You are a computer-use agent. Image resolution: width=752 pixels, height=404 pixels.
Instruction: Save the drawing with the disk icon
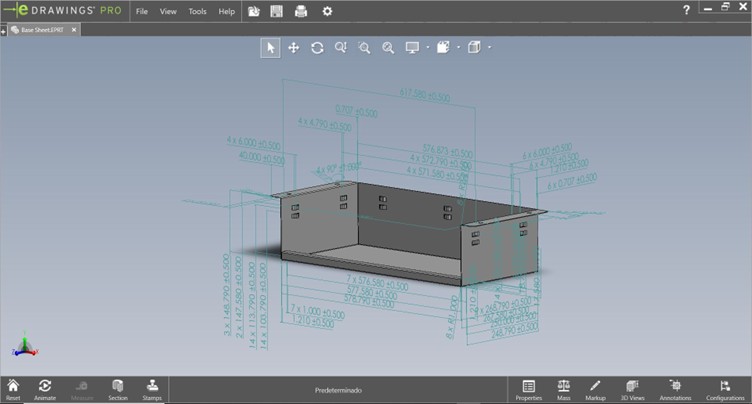tap(277, 11)
